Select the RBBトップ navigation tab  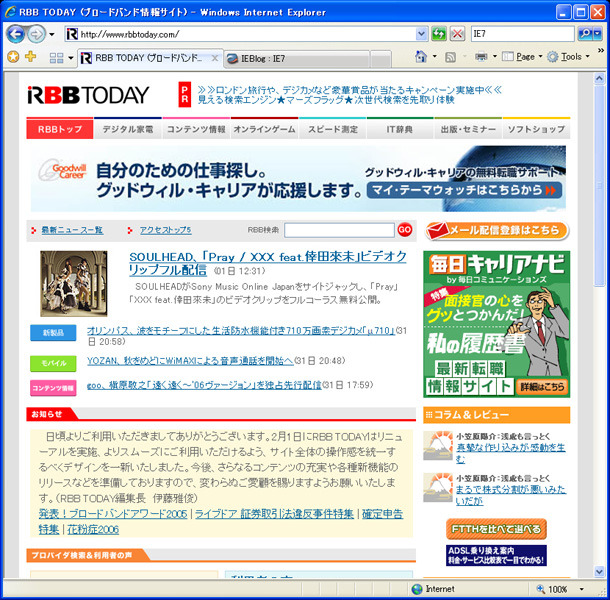(x=60, y=129)
